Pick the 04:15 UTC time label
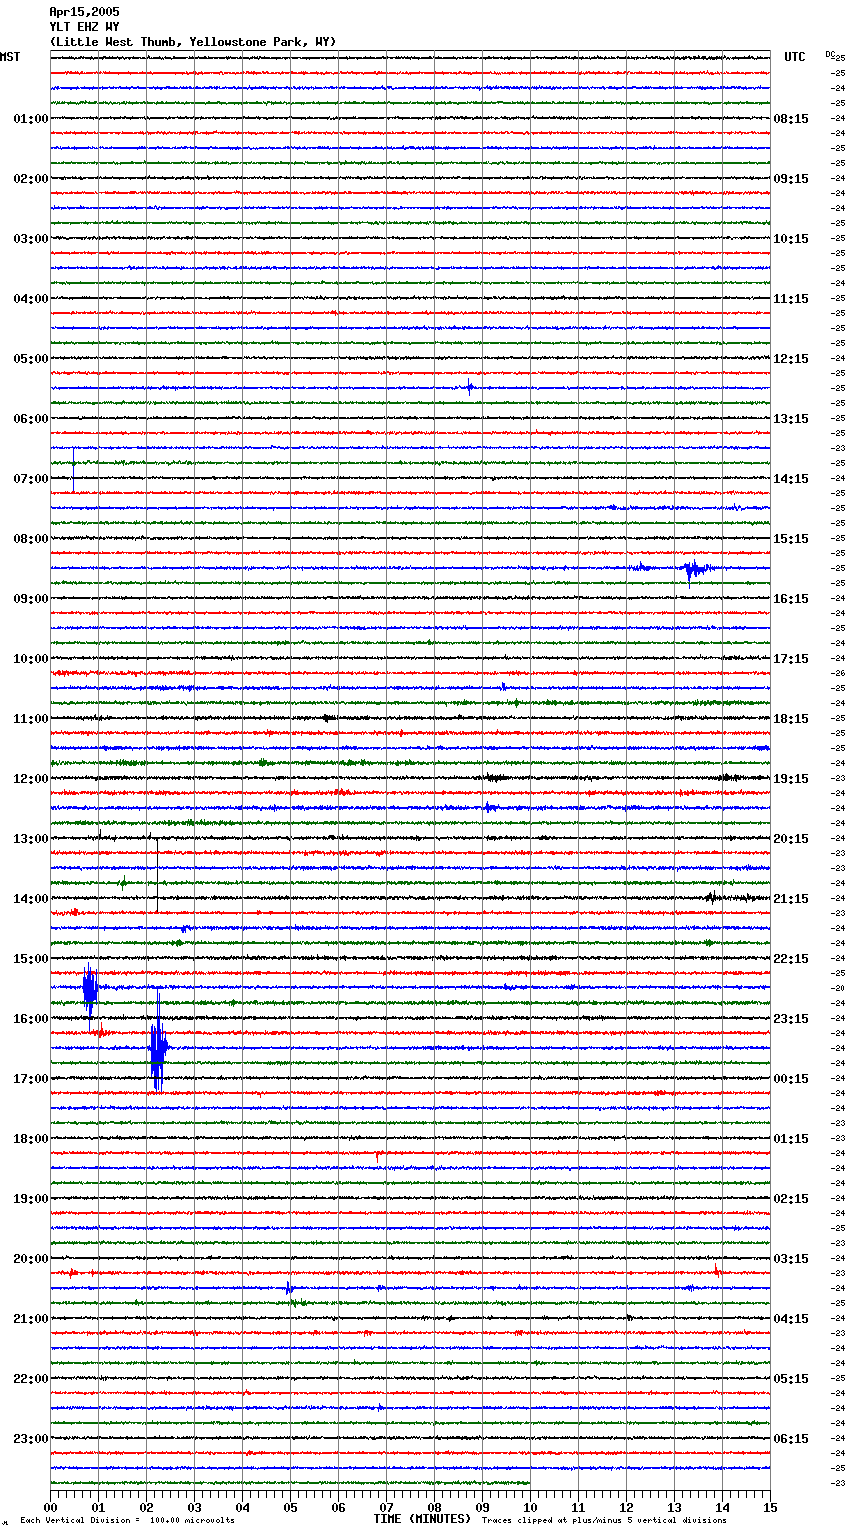 click(x=791, y=1319)
